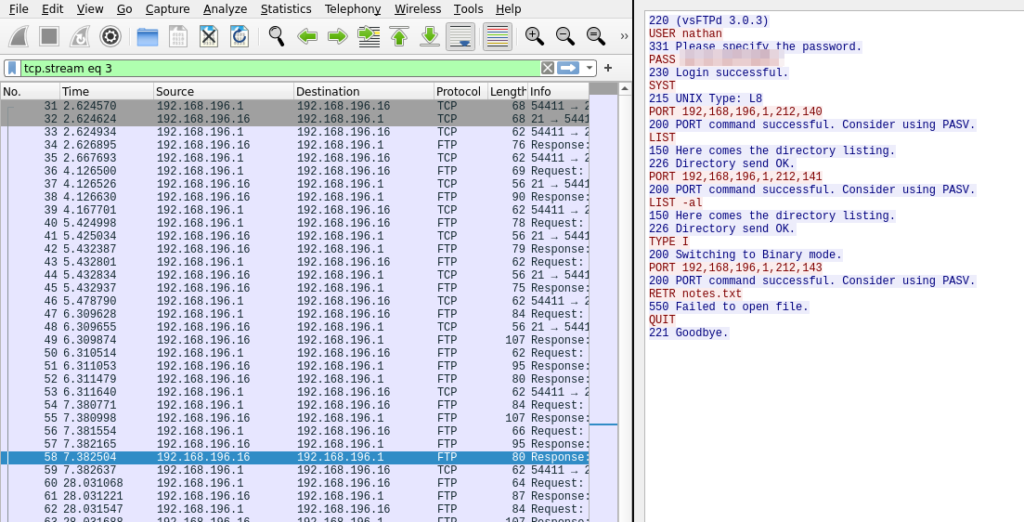
Task: Open the Help menu
Action: (x=508, y=9)
